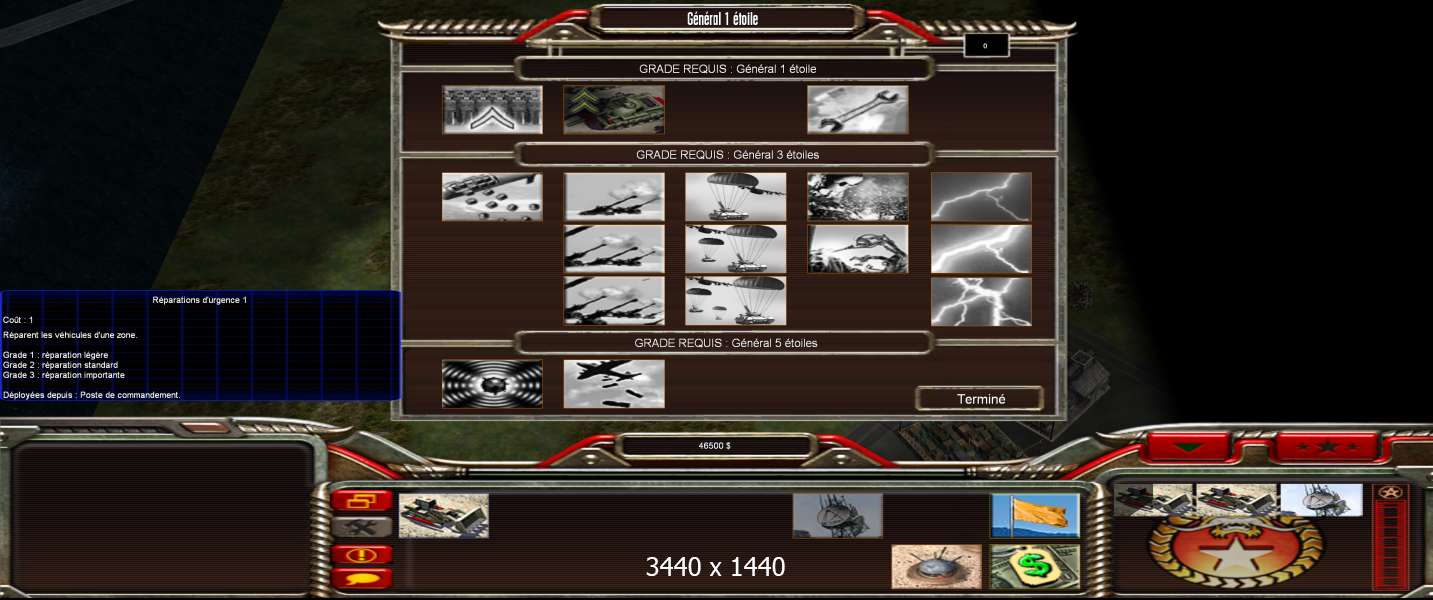The image size is (1433, 600).
Task: Click 'Grade 3 : réparation importante' line
Action: 64,375
